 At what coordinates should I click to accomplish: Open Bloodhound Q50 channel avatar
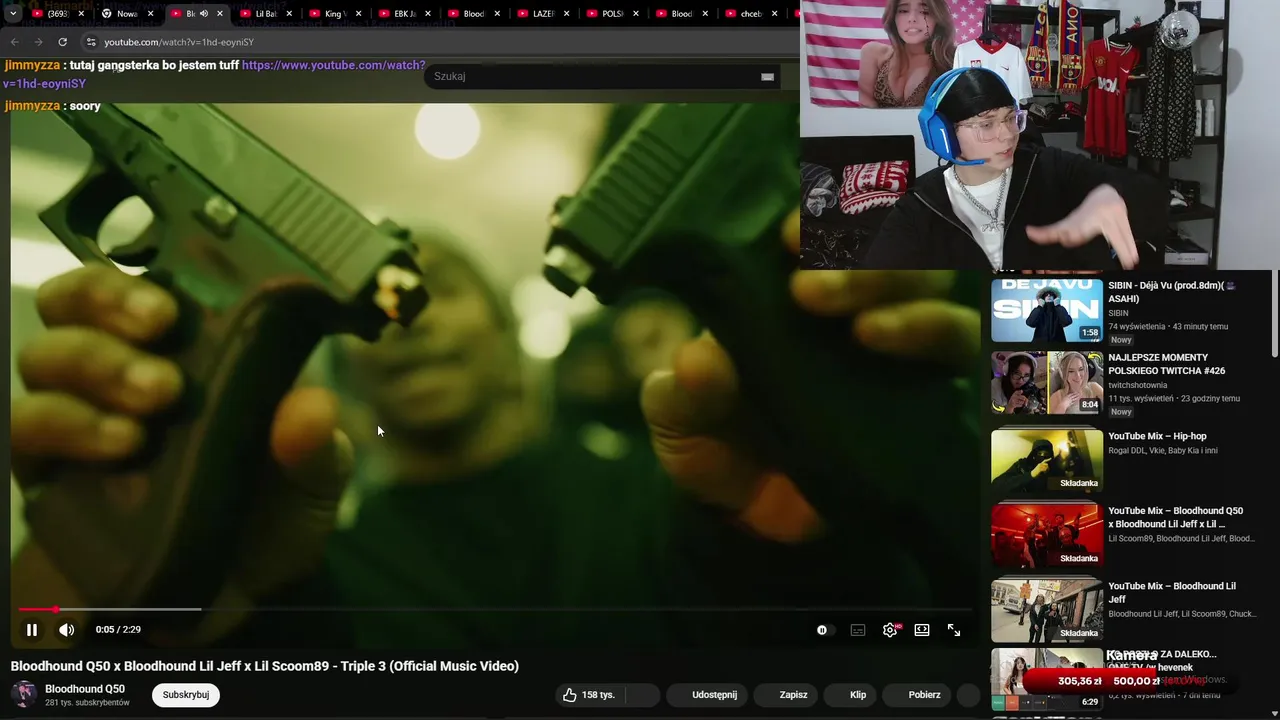point(24,694)
